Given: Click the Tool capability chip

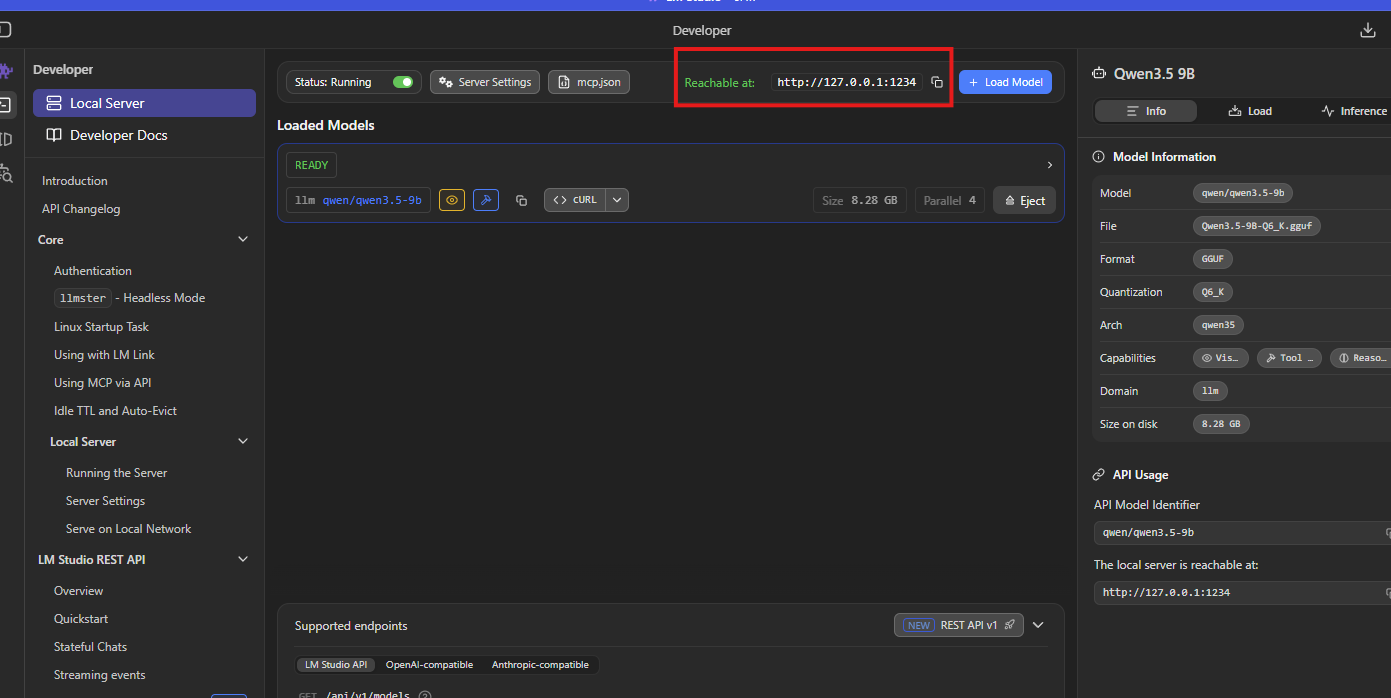Looking at the screenshot, I should click(x=1290, y=358).
